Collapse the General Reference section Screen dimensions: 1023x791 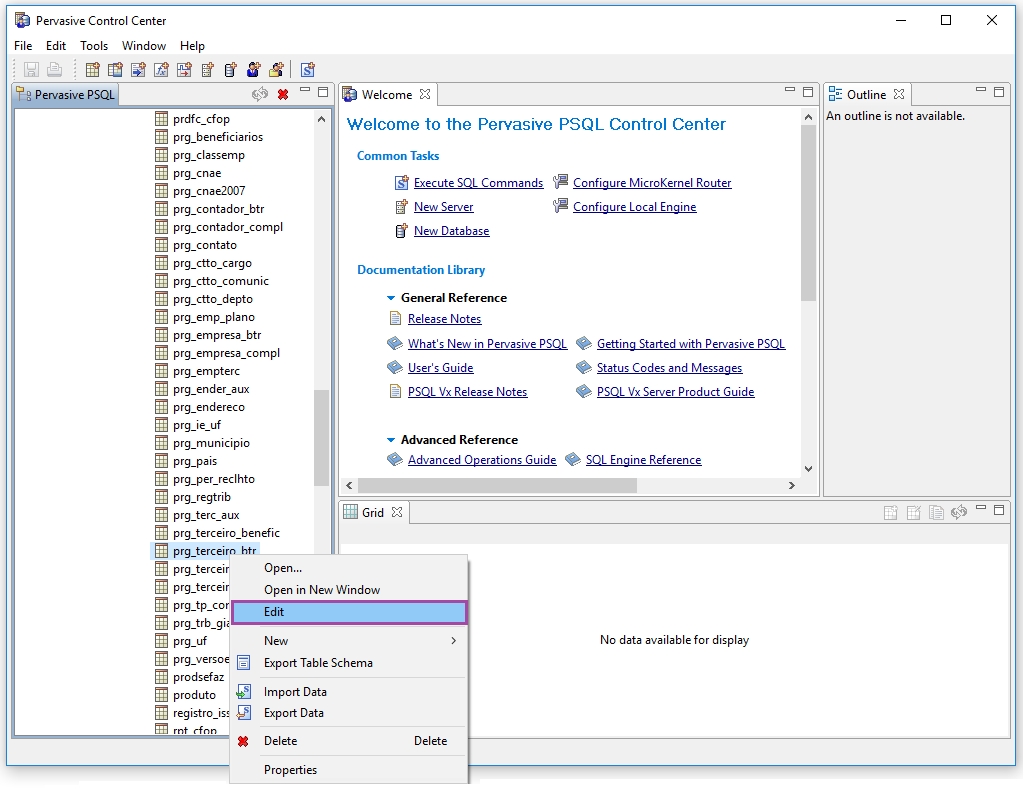[392, 298]
